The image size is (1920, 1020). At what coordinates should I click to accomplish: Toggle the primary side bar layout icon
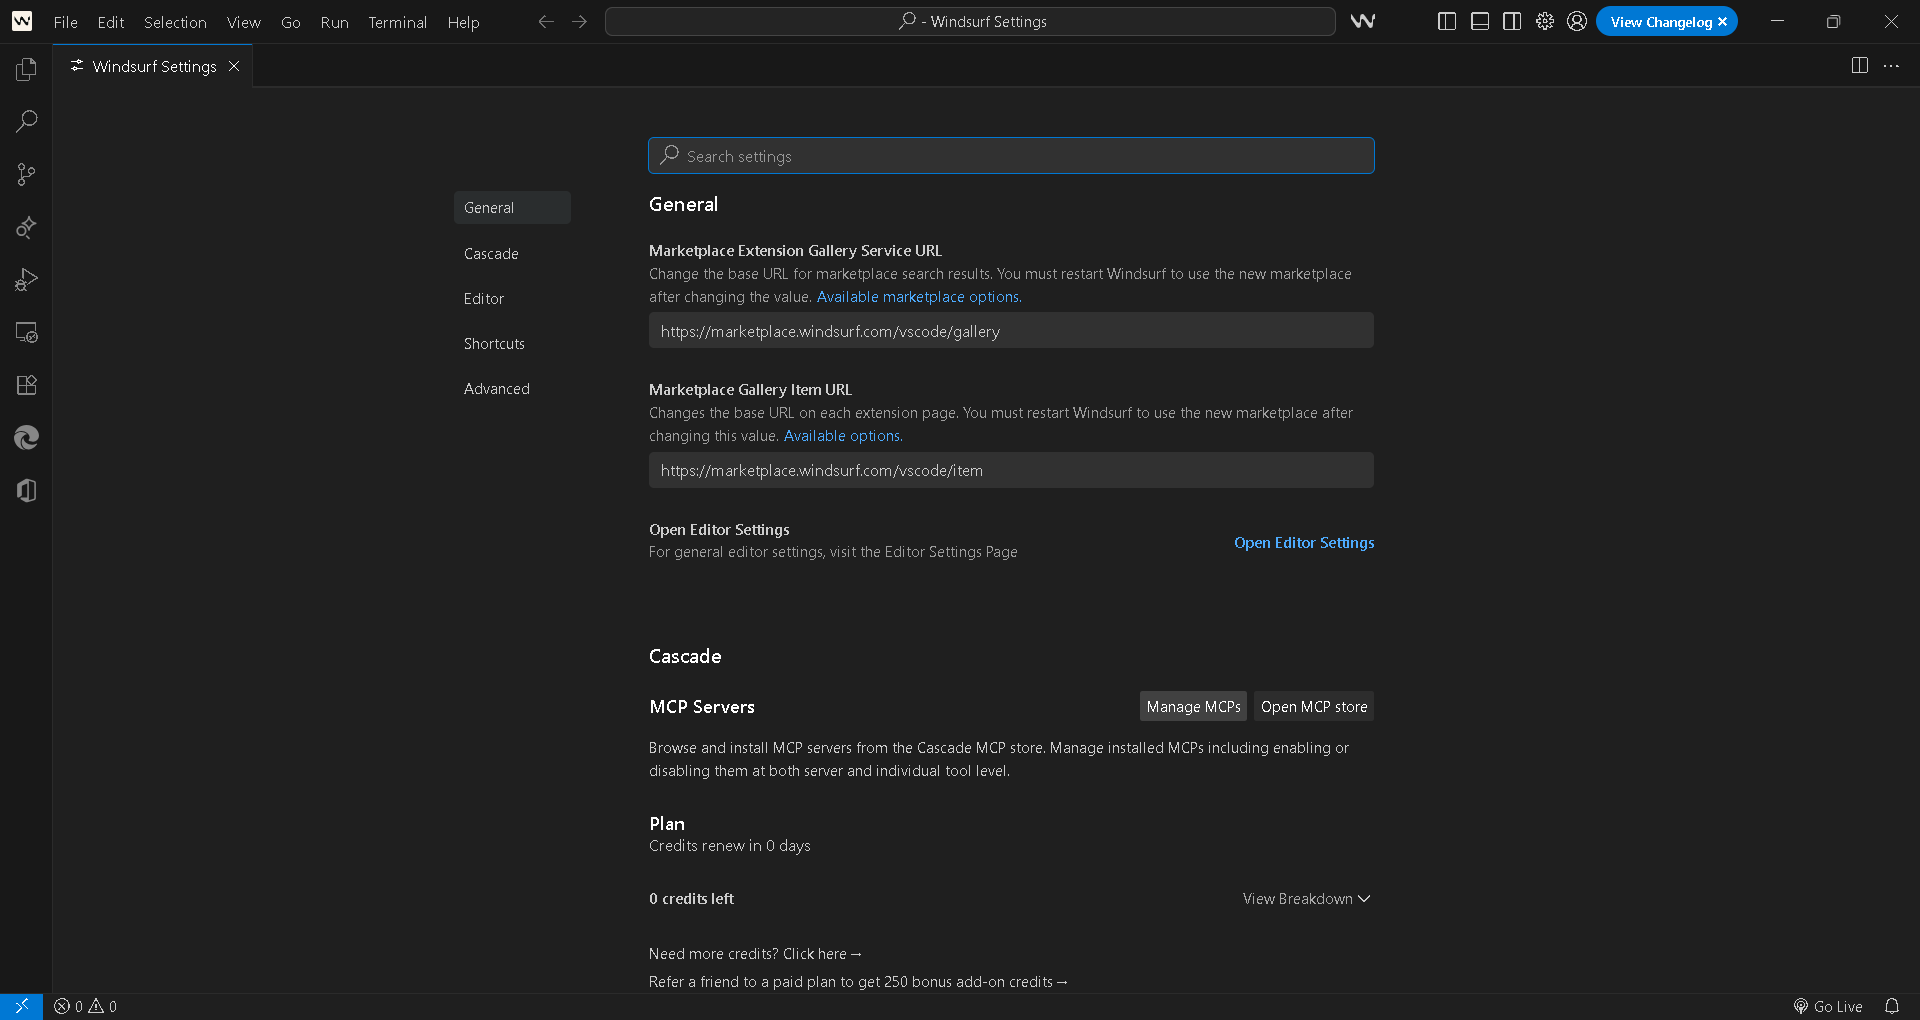1446,21
